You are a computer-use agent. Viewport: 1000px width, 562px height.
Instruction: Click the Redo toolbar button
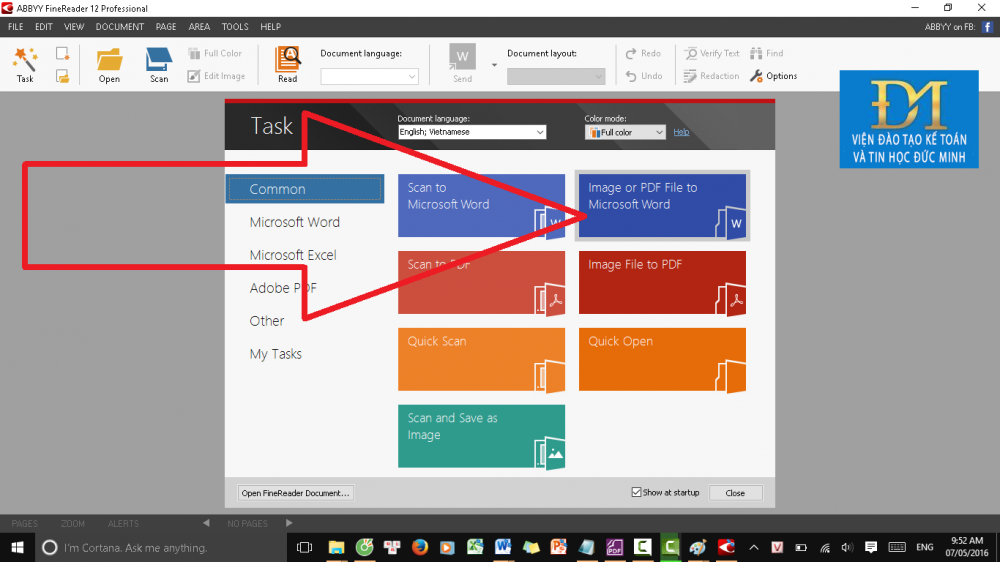tap(643, 54)
